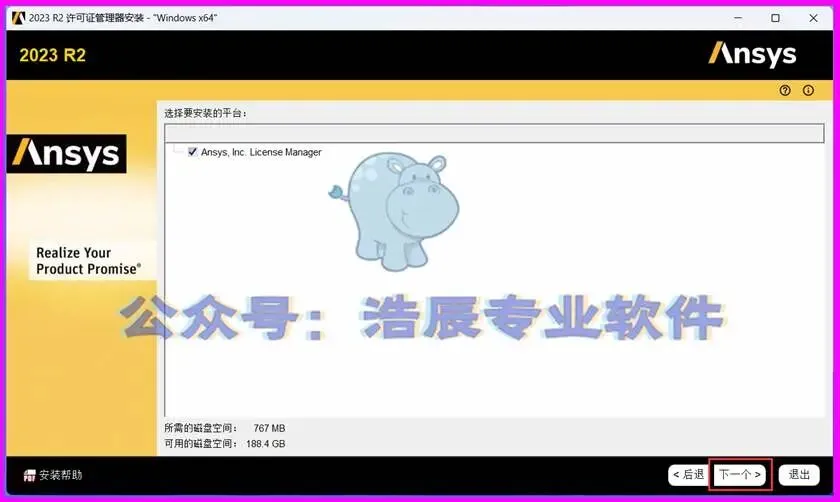Click the 所需的磁盘空间 label

(x=200, y=428)
